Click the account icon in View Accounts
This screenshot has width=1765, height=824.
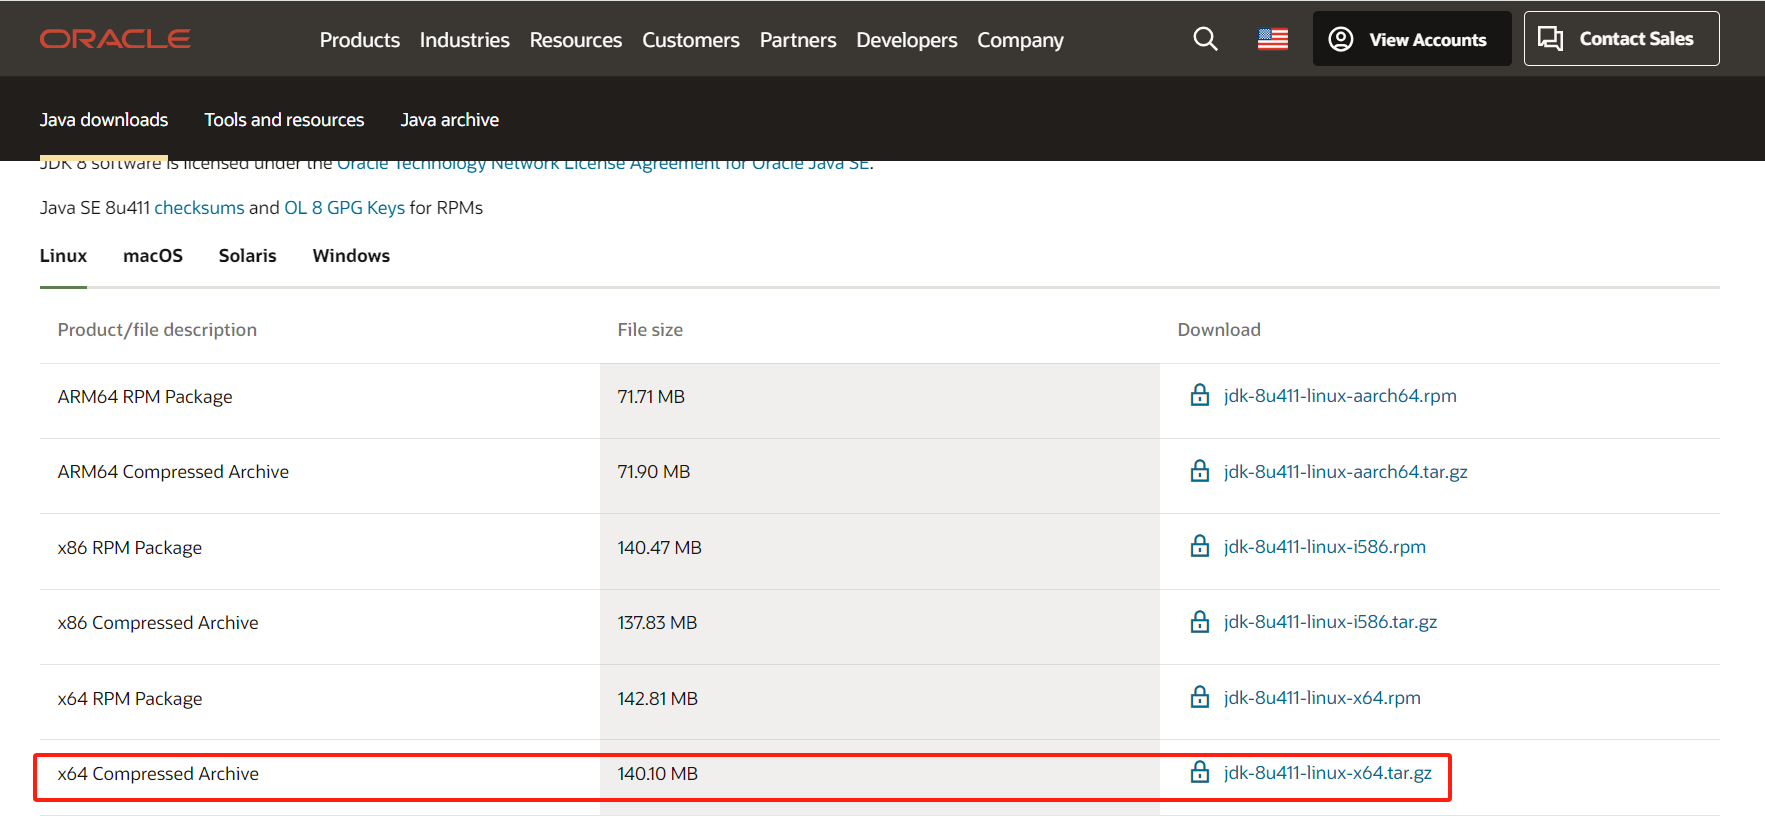coord(1340,39)
